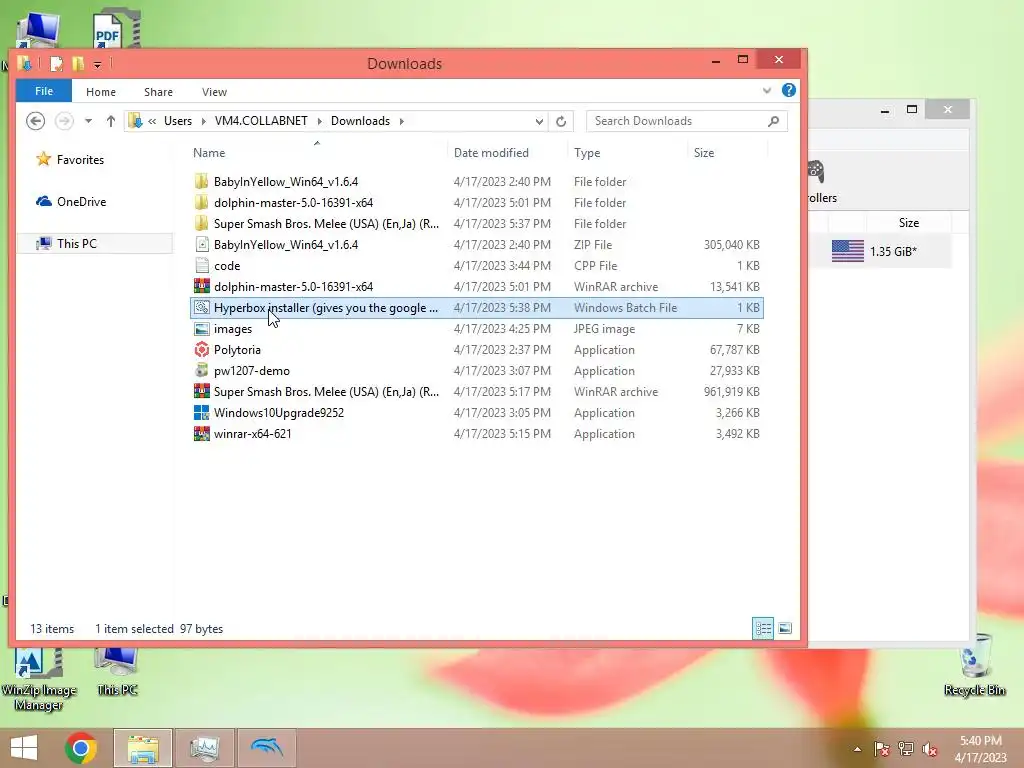Open File Explorer taskbar button

(143, 748)
